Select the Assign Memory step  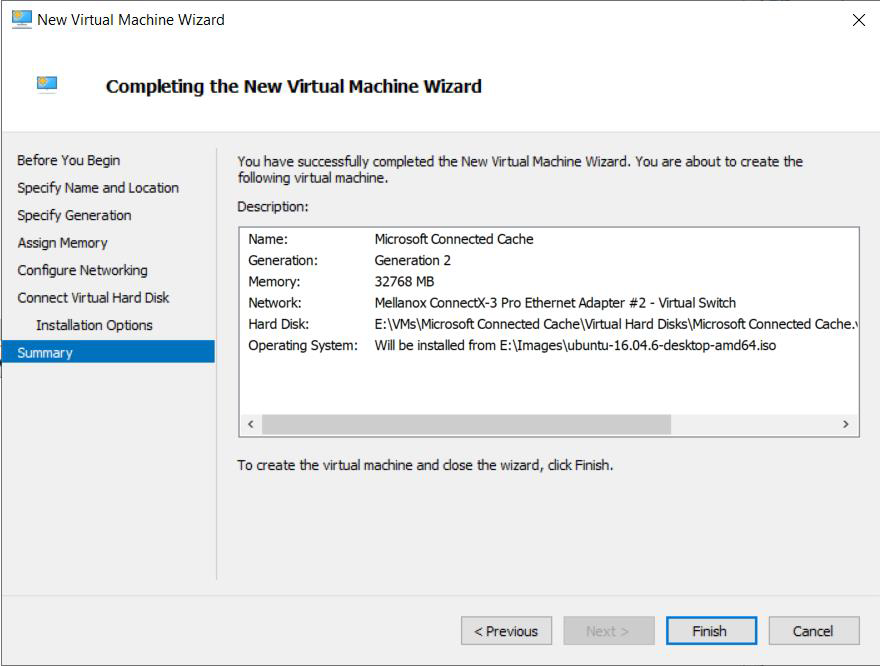[x=62, y=243]
